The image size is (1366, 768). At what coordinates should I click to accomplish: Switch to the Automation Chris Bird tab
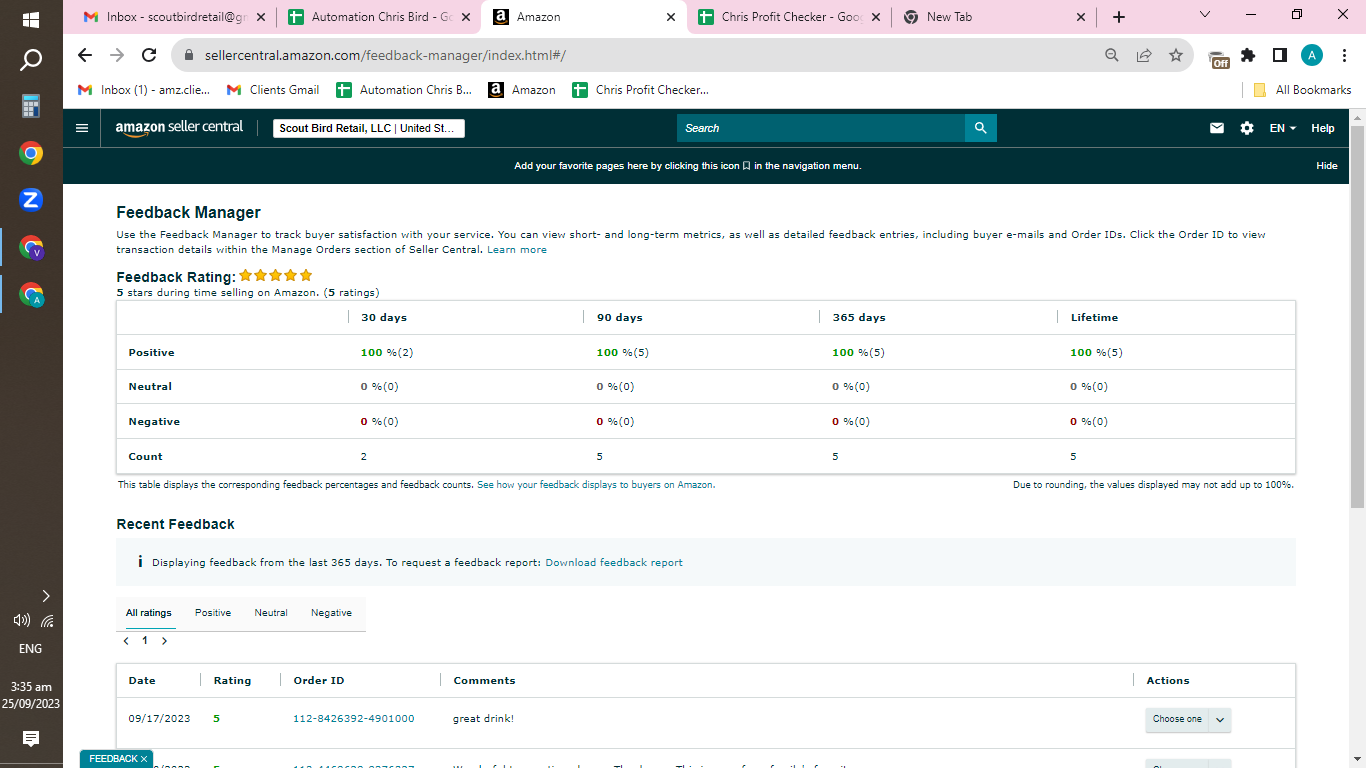pos(379,17)
